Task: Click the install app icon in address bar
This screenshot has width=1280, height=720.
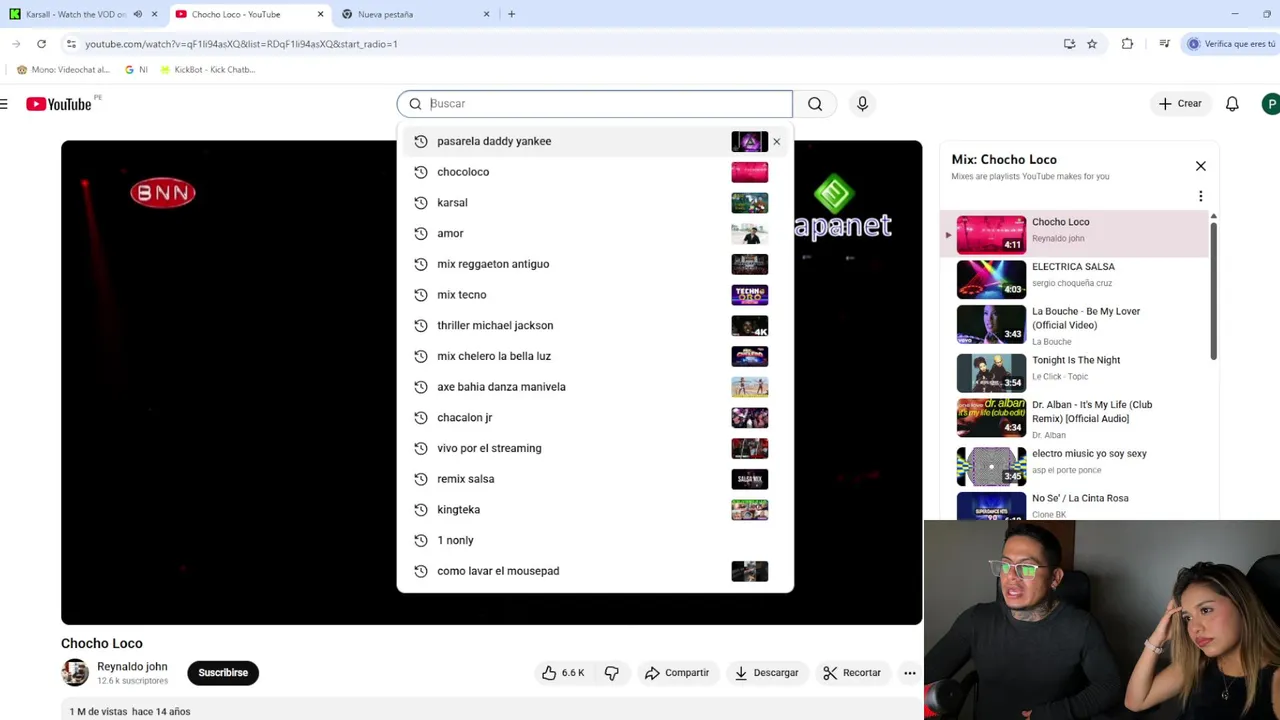Action: point(1069,44)
